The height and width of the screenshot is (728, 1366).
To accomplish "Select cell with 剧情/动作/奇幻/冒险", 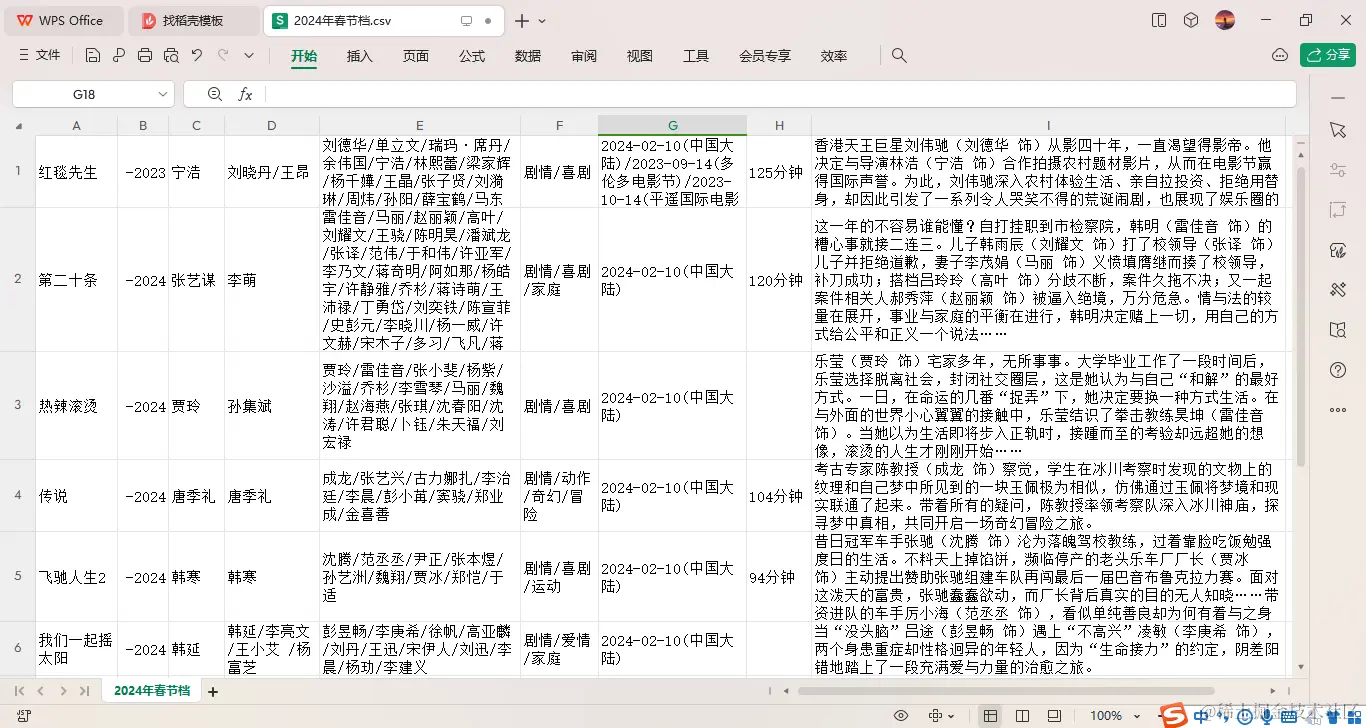I will pyautogui.click(x=558, y=496).
